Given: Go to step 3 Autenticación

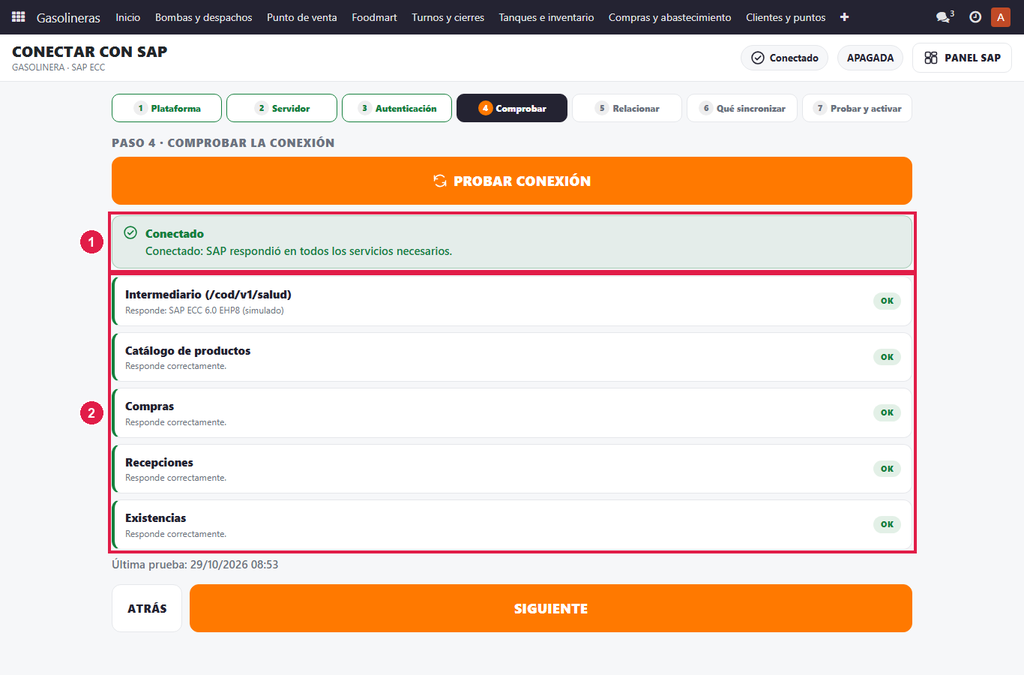Looking at the screenshot, I should [x=396, y=108].
